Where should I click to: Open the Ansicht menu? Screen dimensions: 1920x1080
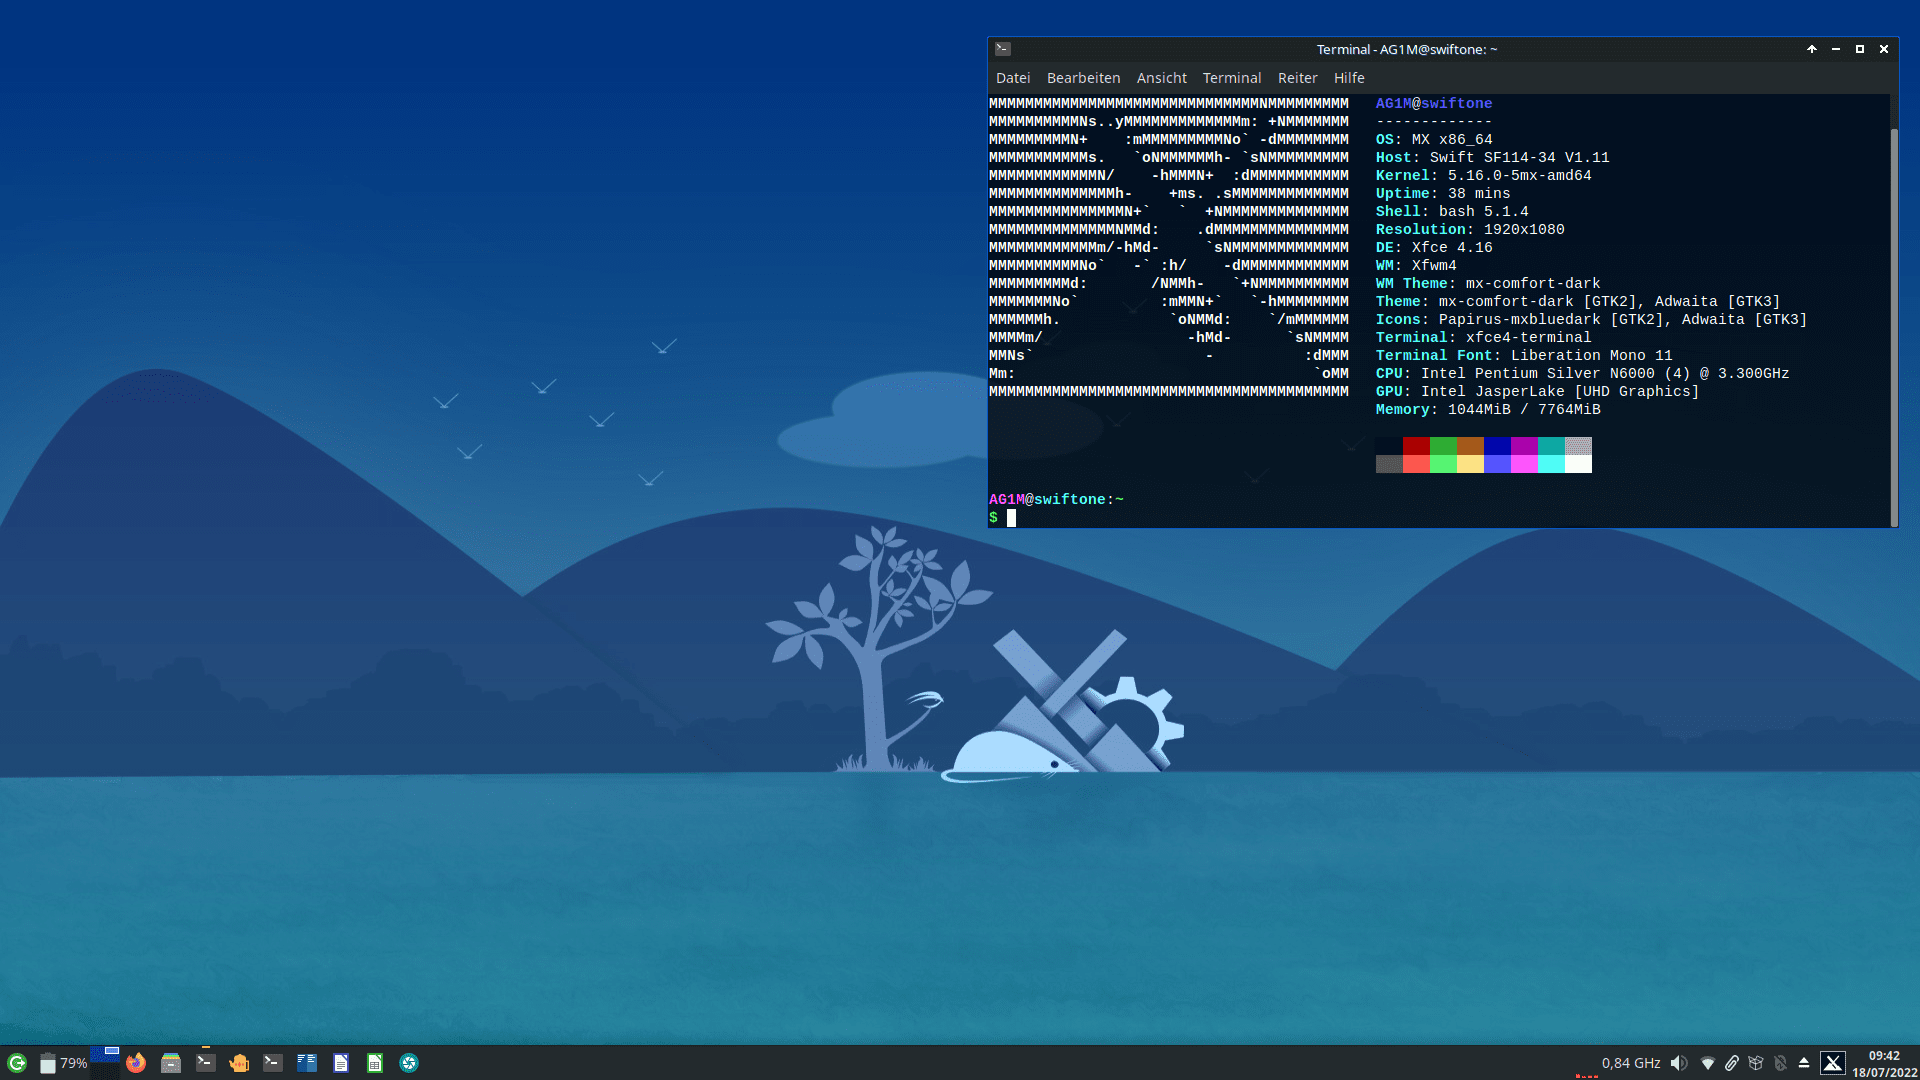click(x=1161, y=78)
